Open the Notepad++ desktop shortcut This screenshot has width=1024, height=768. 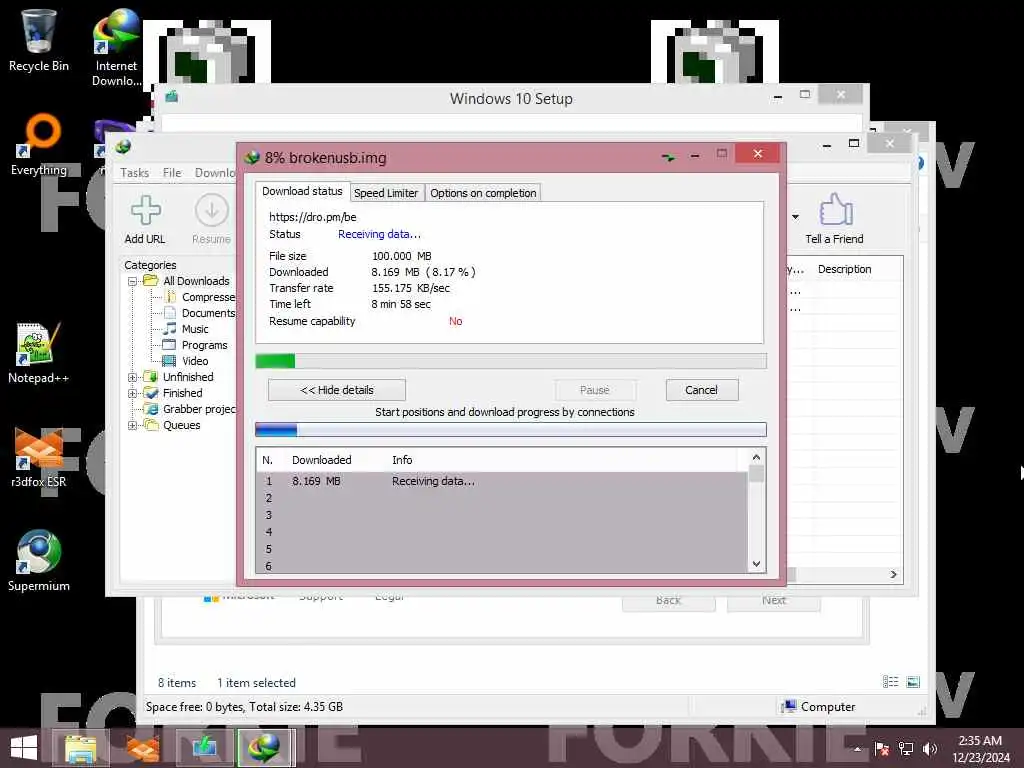point(39,353)
